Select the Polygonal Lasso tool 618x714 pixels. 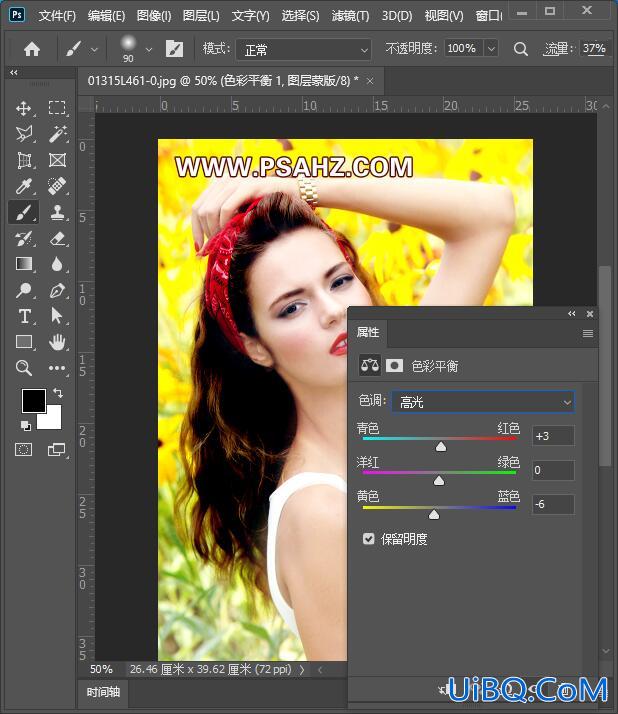coord(24,134)
